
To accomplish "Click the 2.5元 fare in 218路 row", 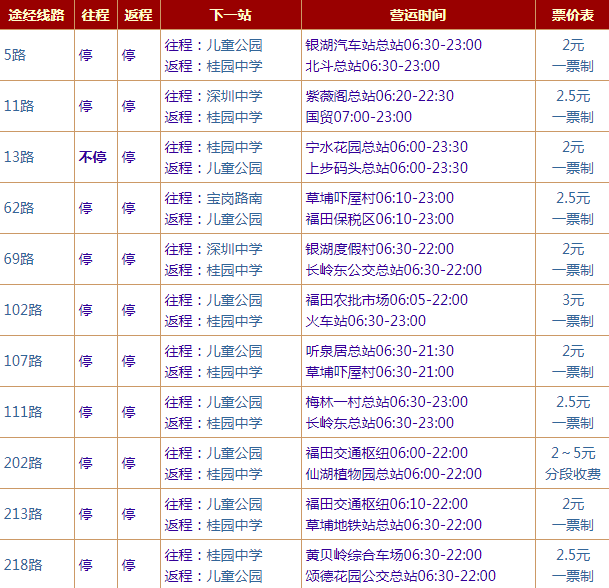I will 573,555.
